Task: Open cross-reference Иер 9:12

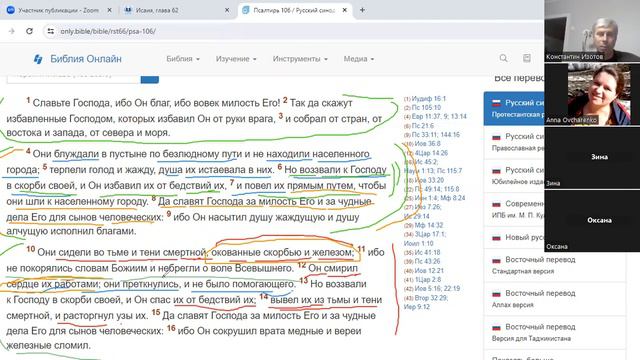Action: pyautogui.click(x=416, y=307)
